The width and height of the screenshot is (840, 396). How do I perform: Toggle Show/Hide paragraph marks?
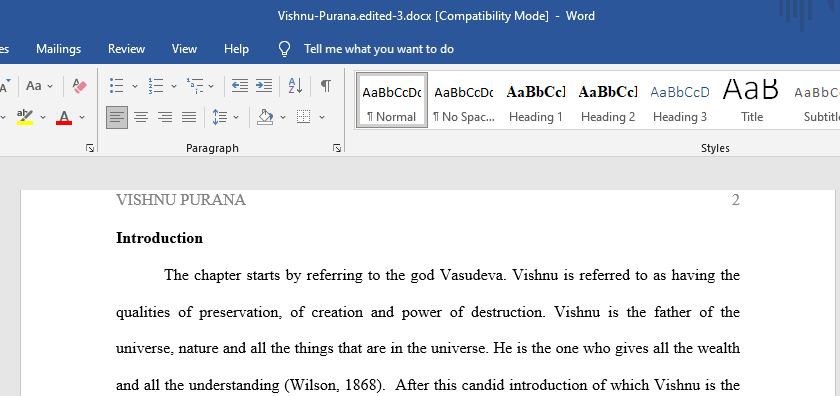(326, 86)
